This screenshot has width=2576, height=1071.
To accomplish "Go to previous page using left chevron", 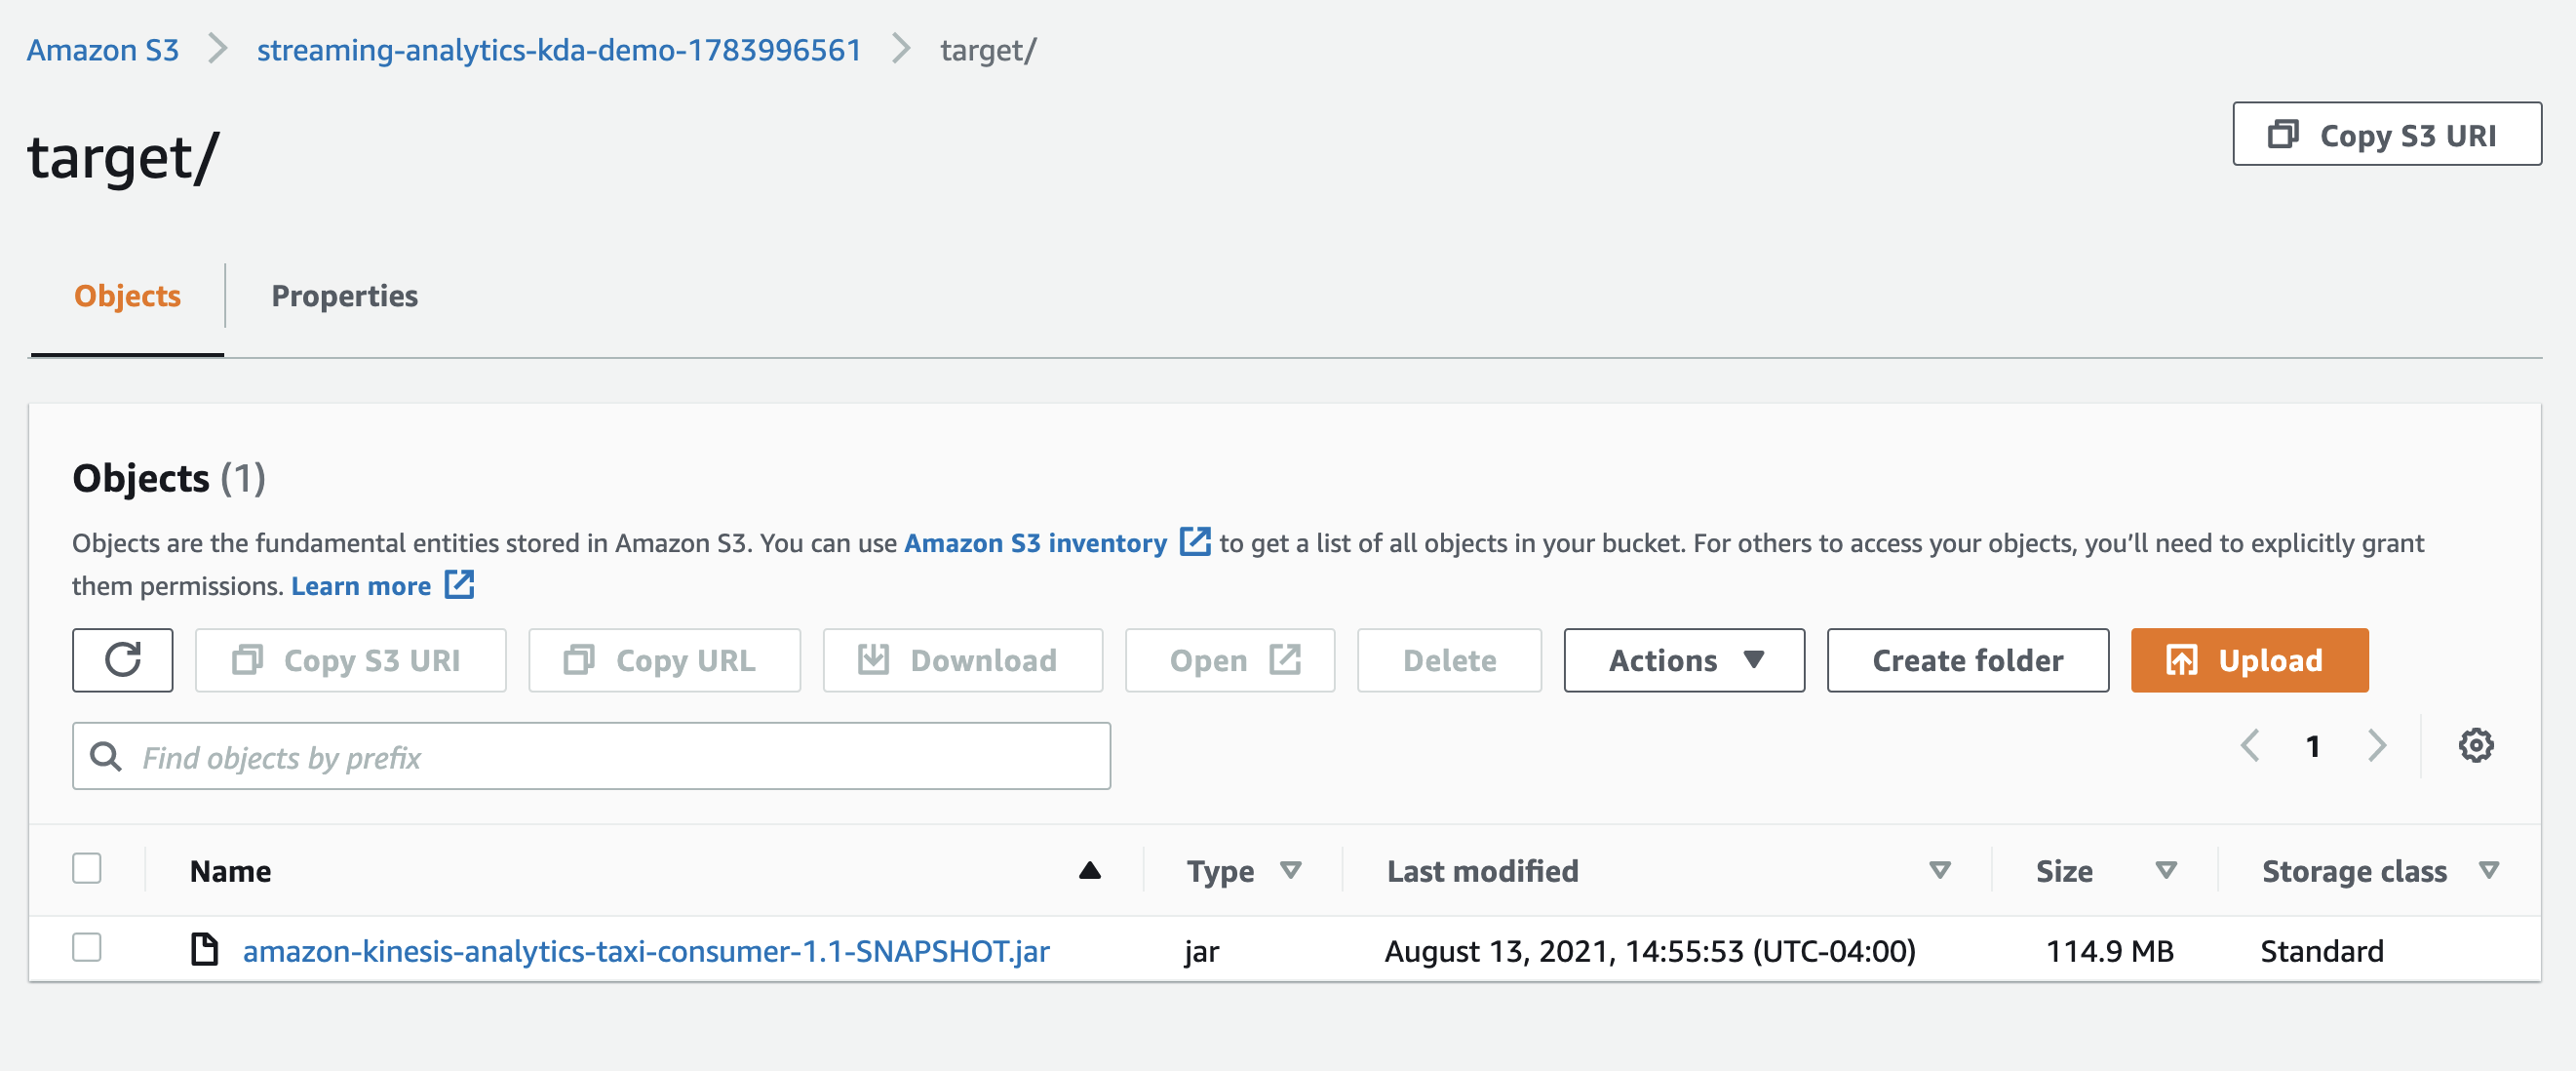I will click(2250, 745).
